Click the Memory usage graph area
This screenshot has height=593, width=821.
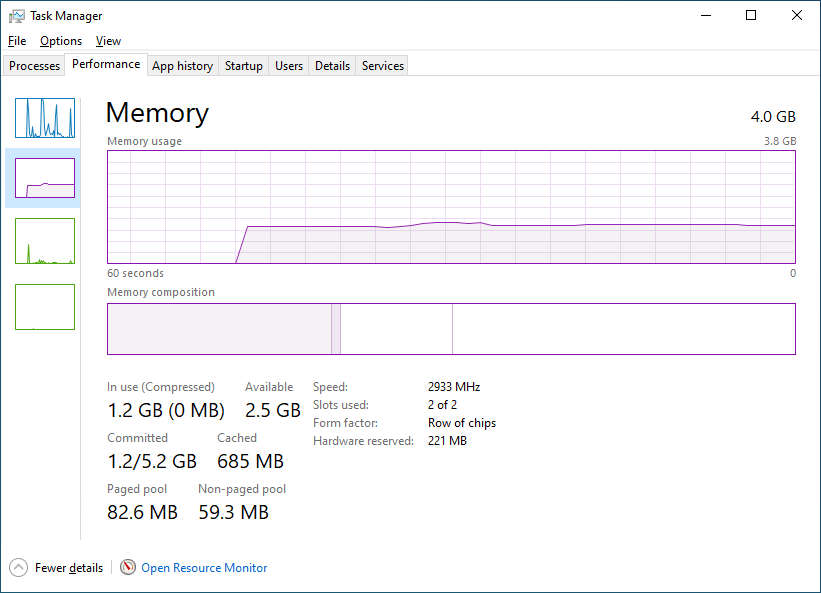click(x=451, y=207)
